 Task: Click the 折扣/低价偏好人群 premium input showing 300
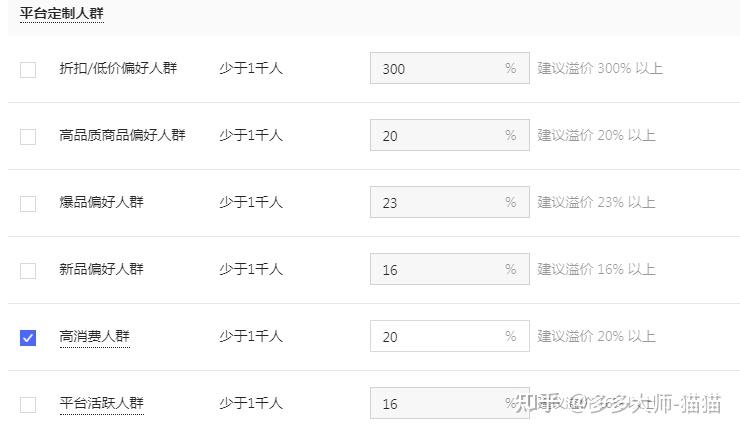(440, 69)
